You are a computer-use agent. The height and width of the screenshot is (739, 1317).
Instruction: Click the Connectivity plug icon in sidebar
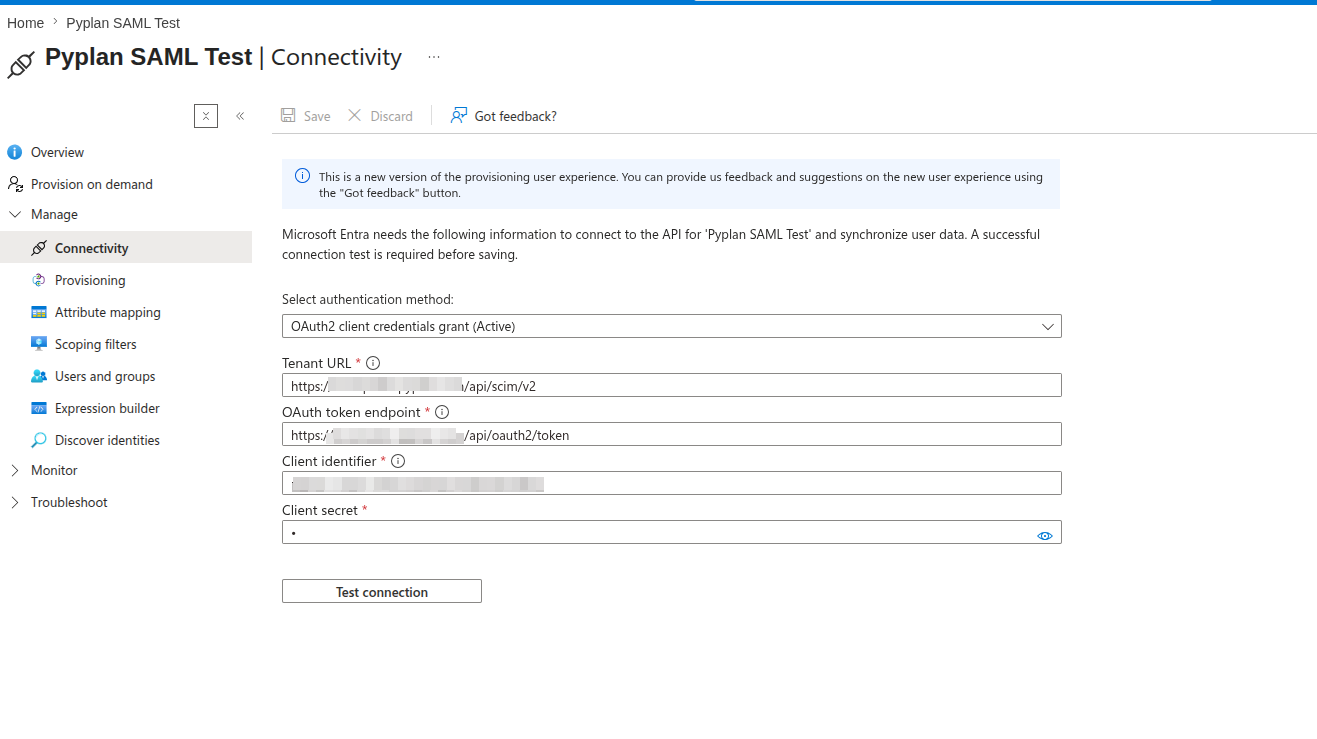(39, 248)
